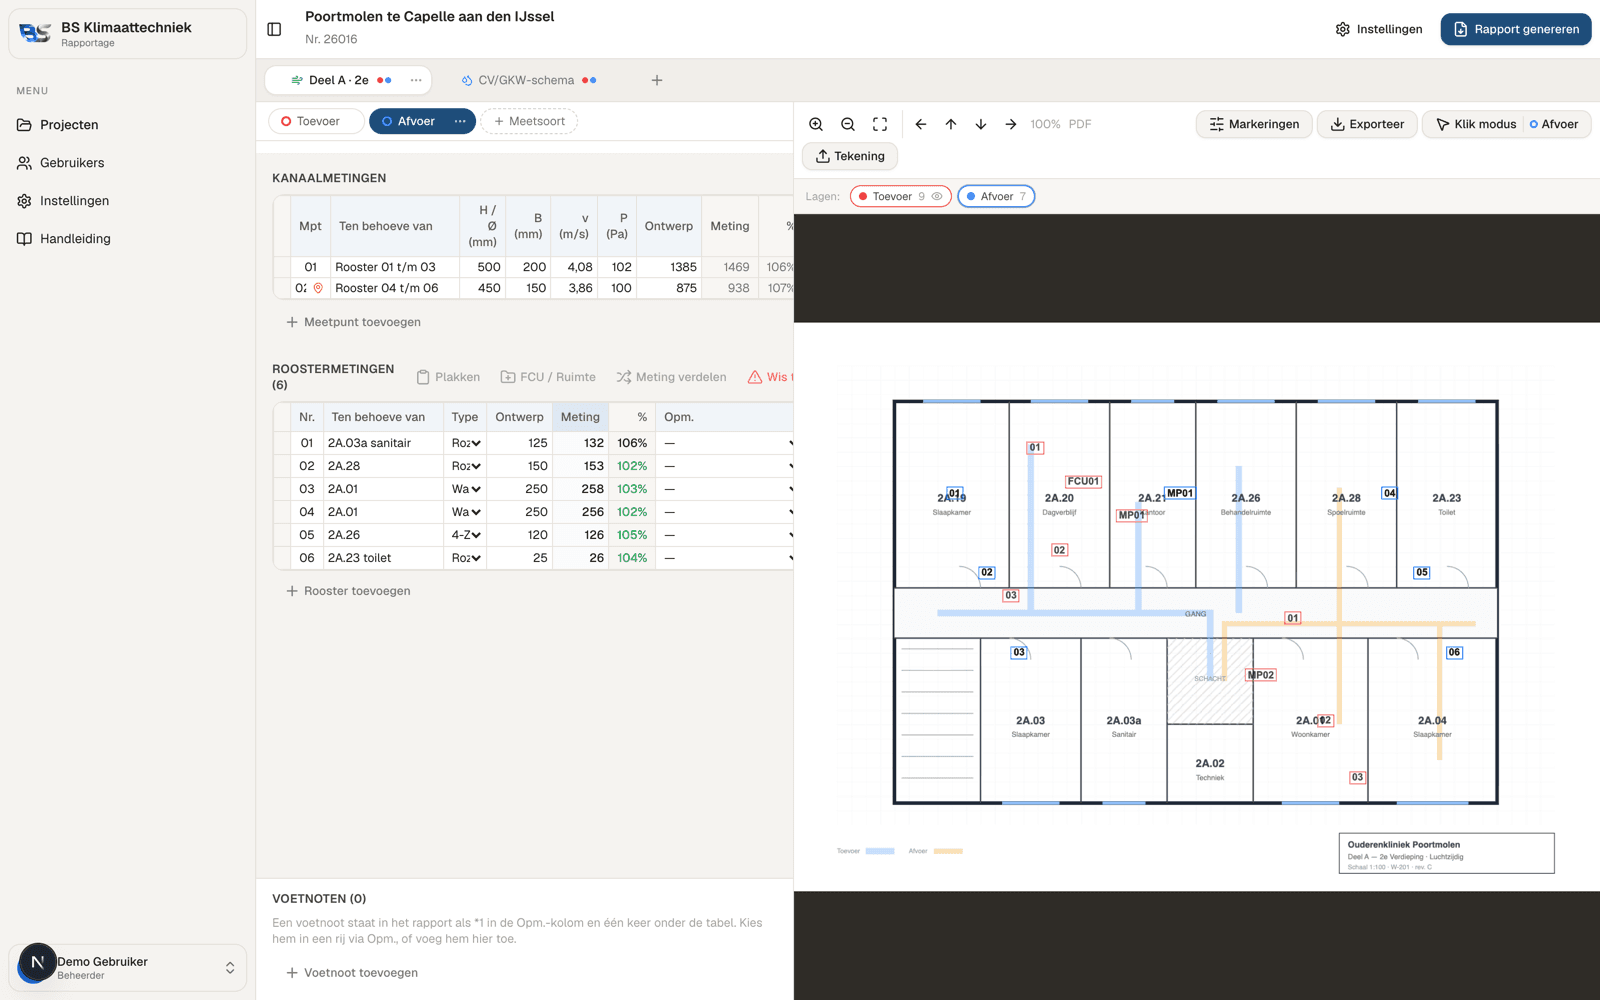Switch to CV/GKW-schema tab
The image size is (1600, 1000).
tap(528, 80)
